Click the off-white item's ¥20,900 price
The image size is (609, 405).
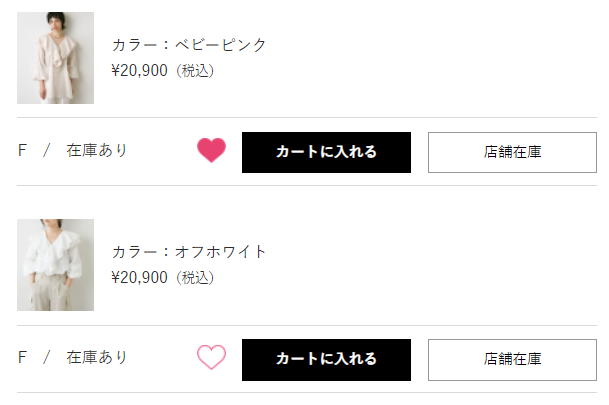point(140,278)
